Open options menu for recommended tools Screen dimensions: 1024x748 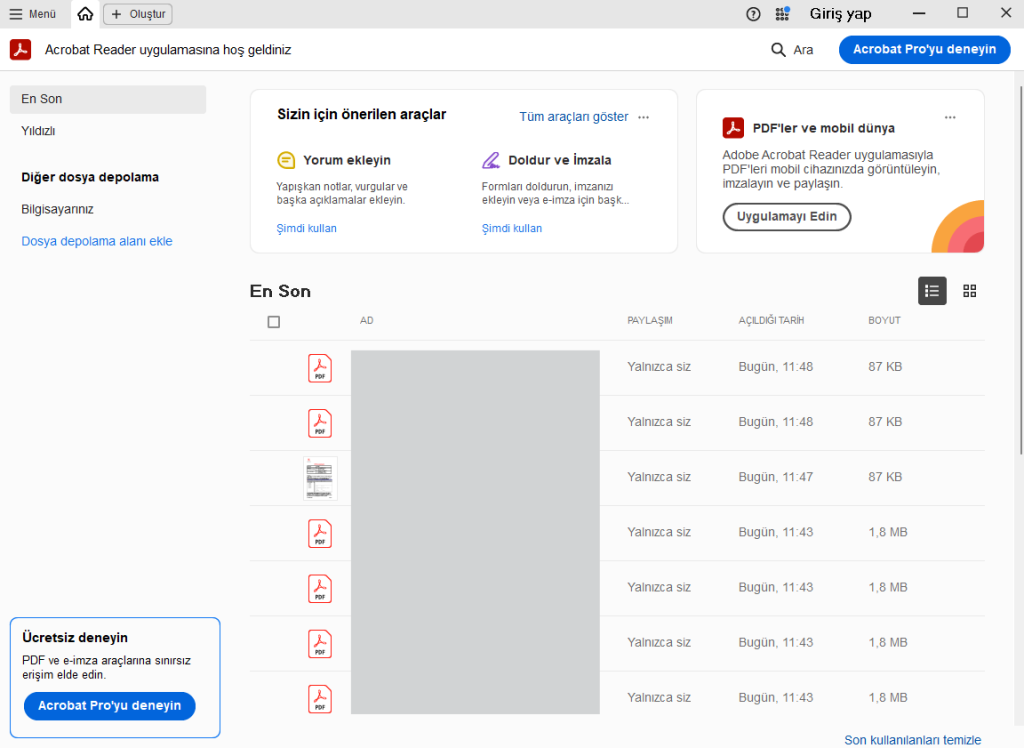click(644, 117)
